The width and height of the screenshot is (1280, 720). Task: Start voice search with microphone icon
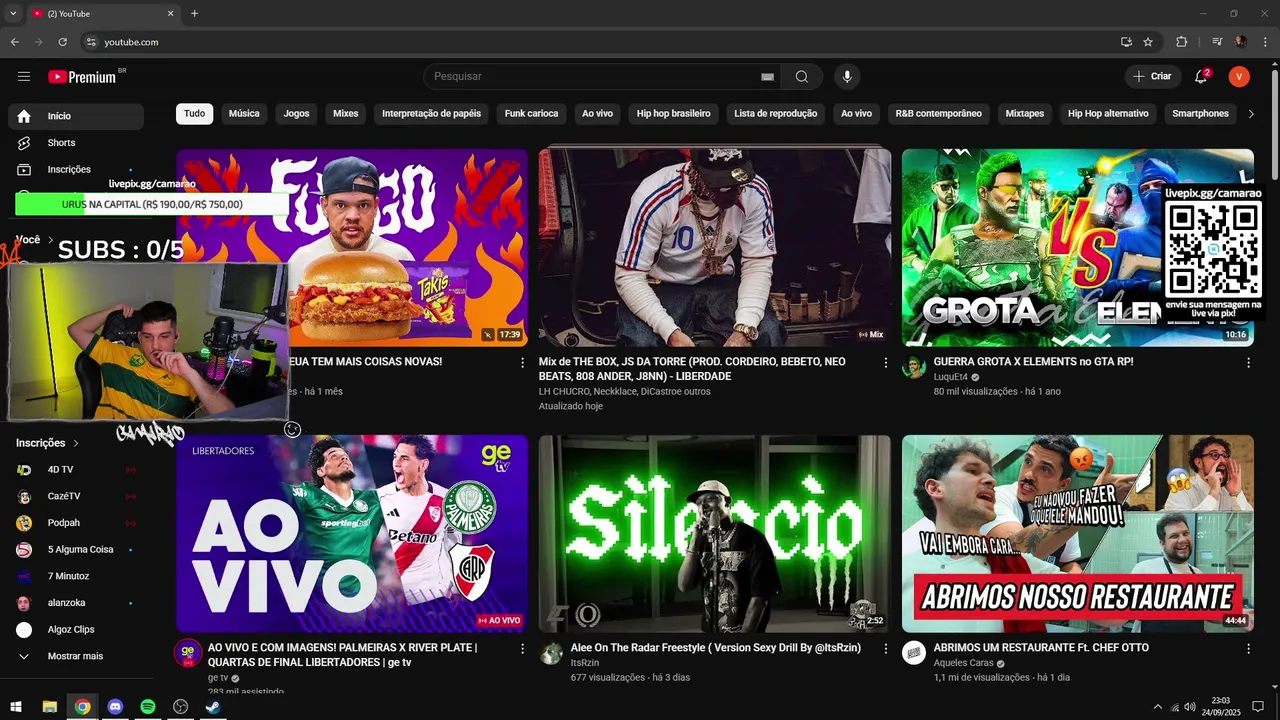pos(847,76)
